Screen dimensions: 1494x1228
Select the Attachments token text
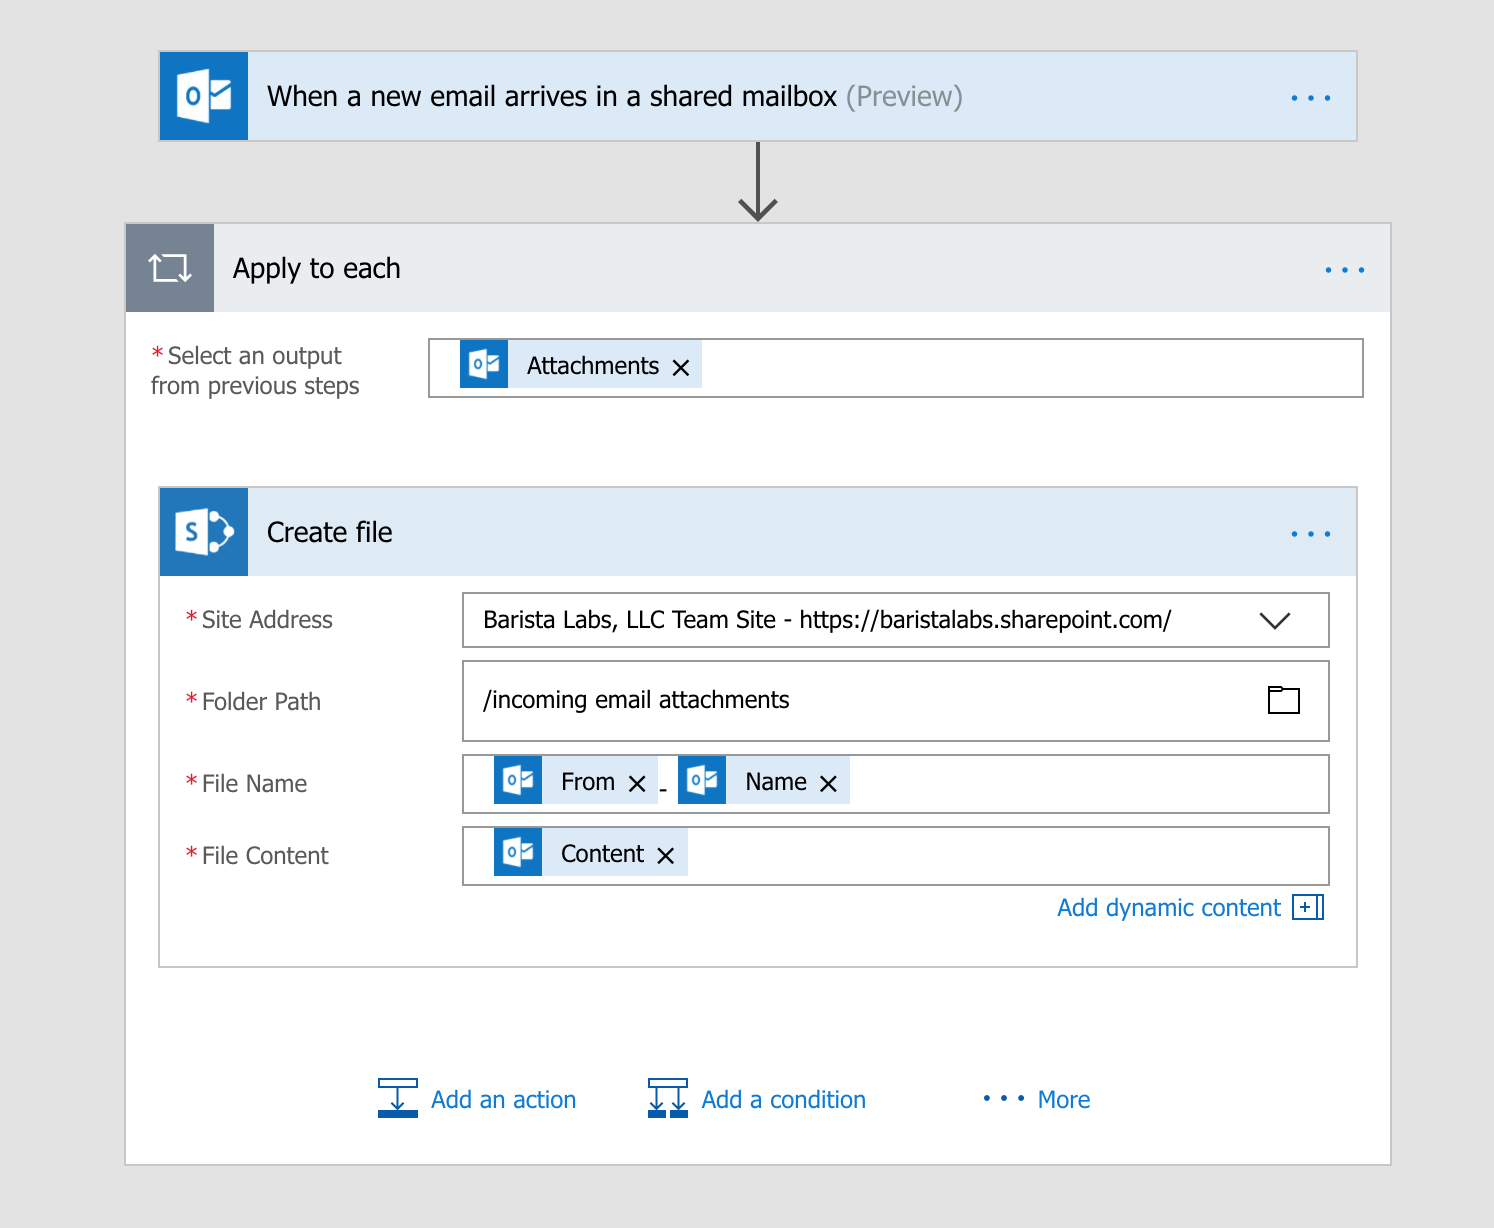pyautogui.click(x=593, y=366)
